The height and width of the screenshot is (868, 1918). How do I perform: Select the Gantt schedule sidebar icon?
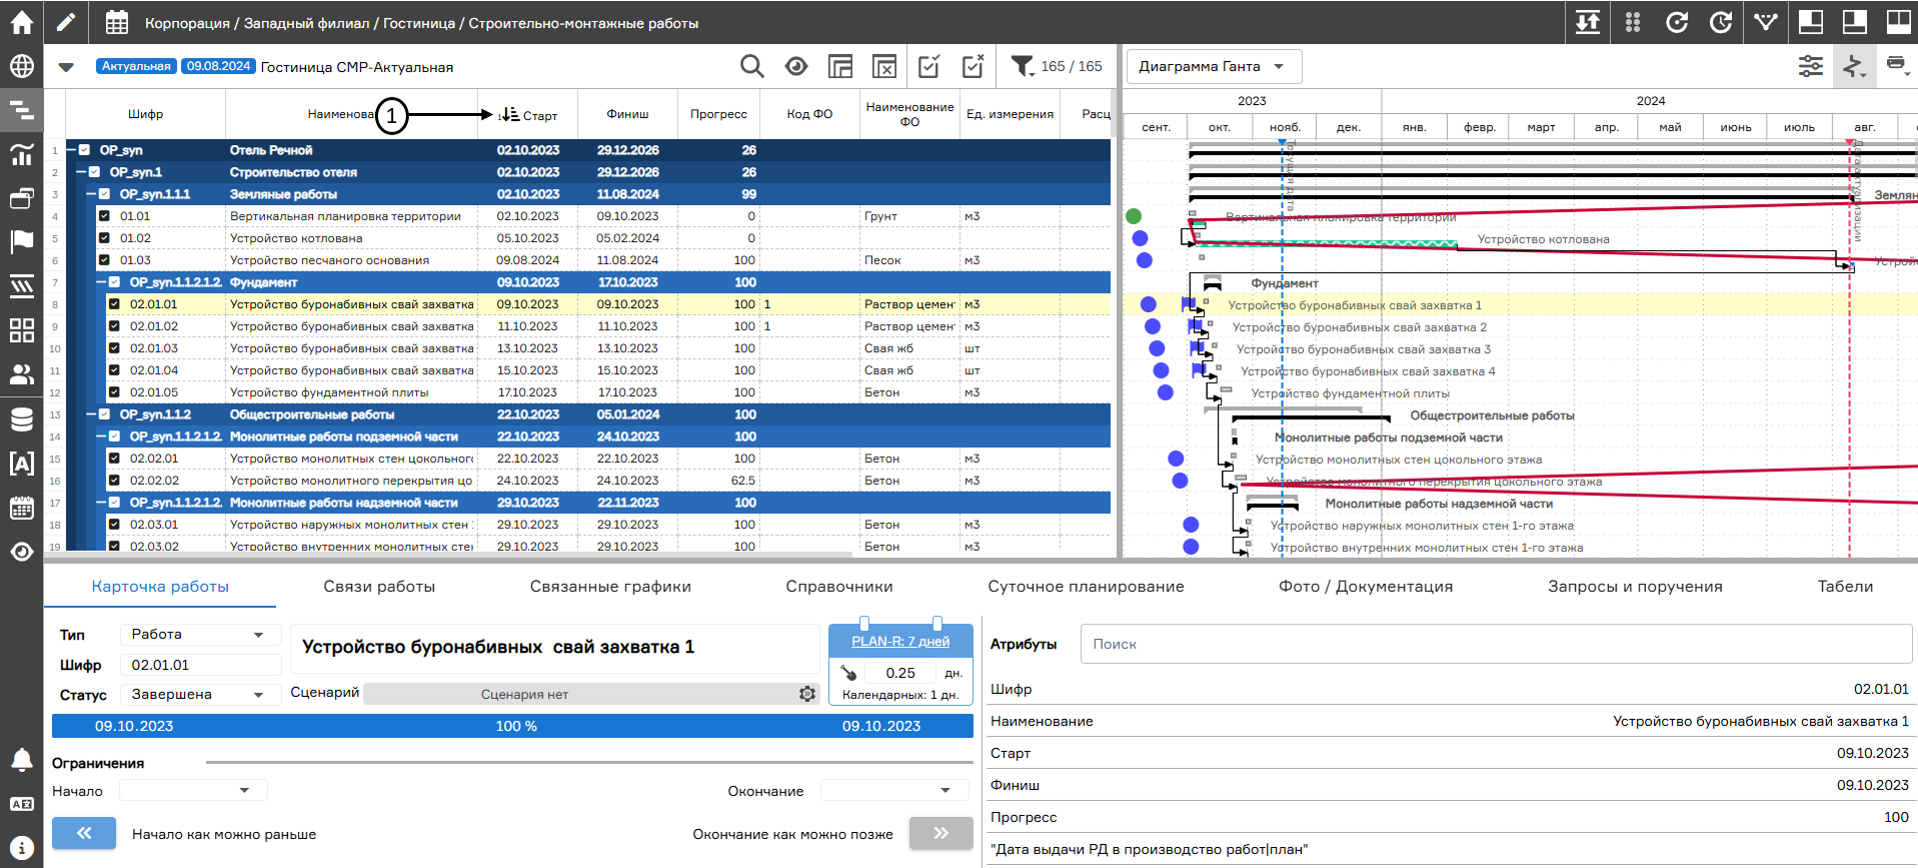pyautogui.click(x=21, y=110)
